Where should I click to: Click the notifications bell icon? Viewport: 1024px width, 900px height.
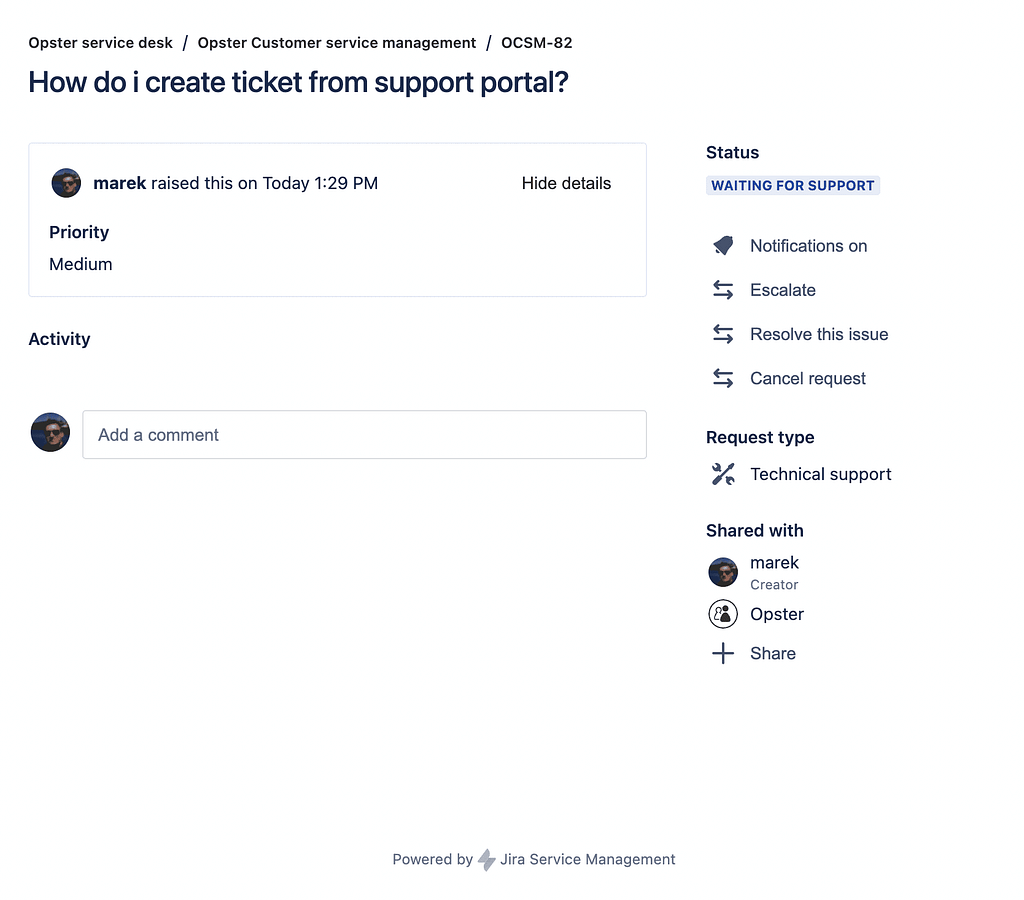click(x=723, y=246)
